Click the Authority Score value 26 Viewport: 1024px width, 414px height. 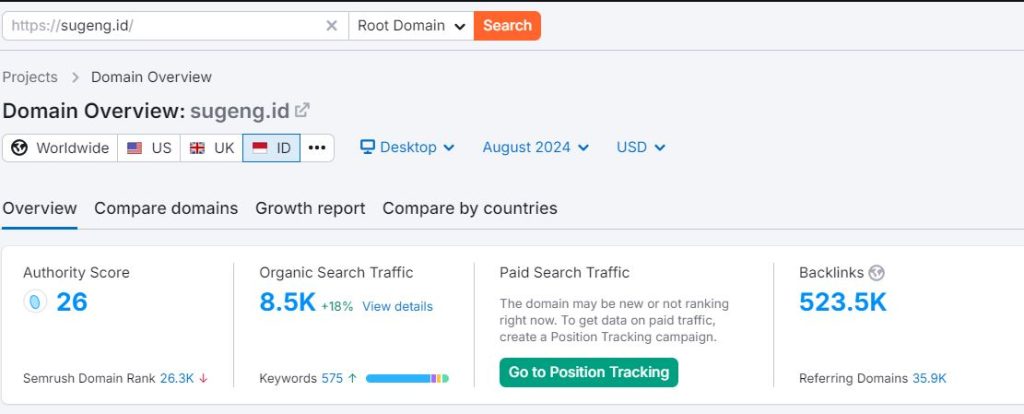click(72, 302)
